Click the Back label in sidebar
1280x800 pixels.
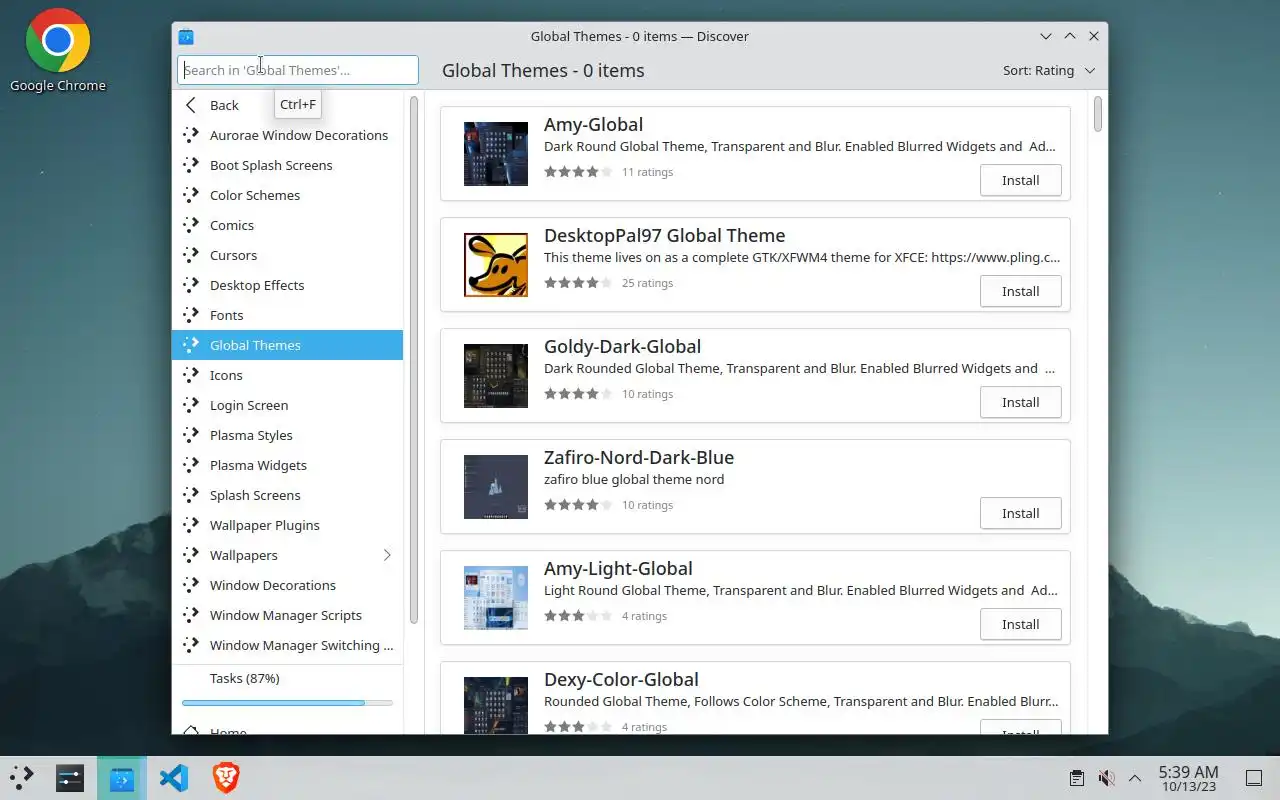point(224,105)
